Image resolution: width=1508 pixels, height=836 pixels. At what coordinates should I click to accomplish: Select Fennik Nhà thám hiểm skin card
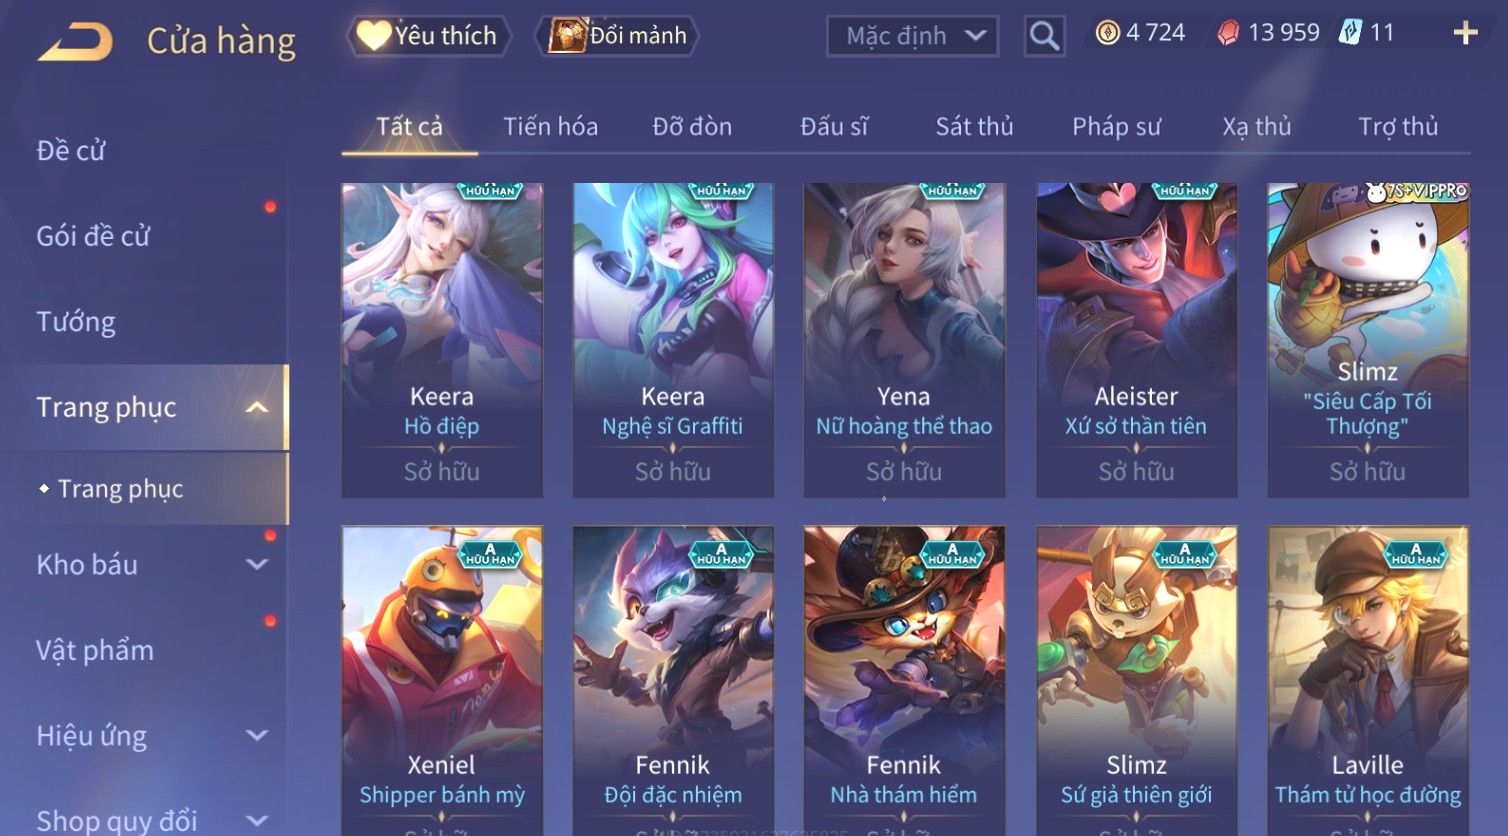click(904, 681)
